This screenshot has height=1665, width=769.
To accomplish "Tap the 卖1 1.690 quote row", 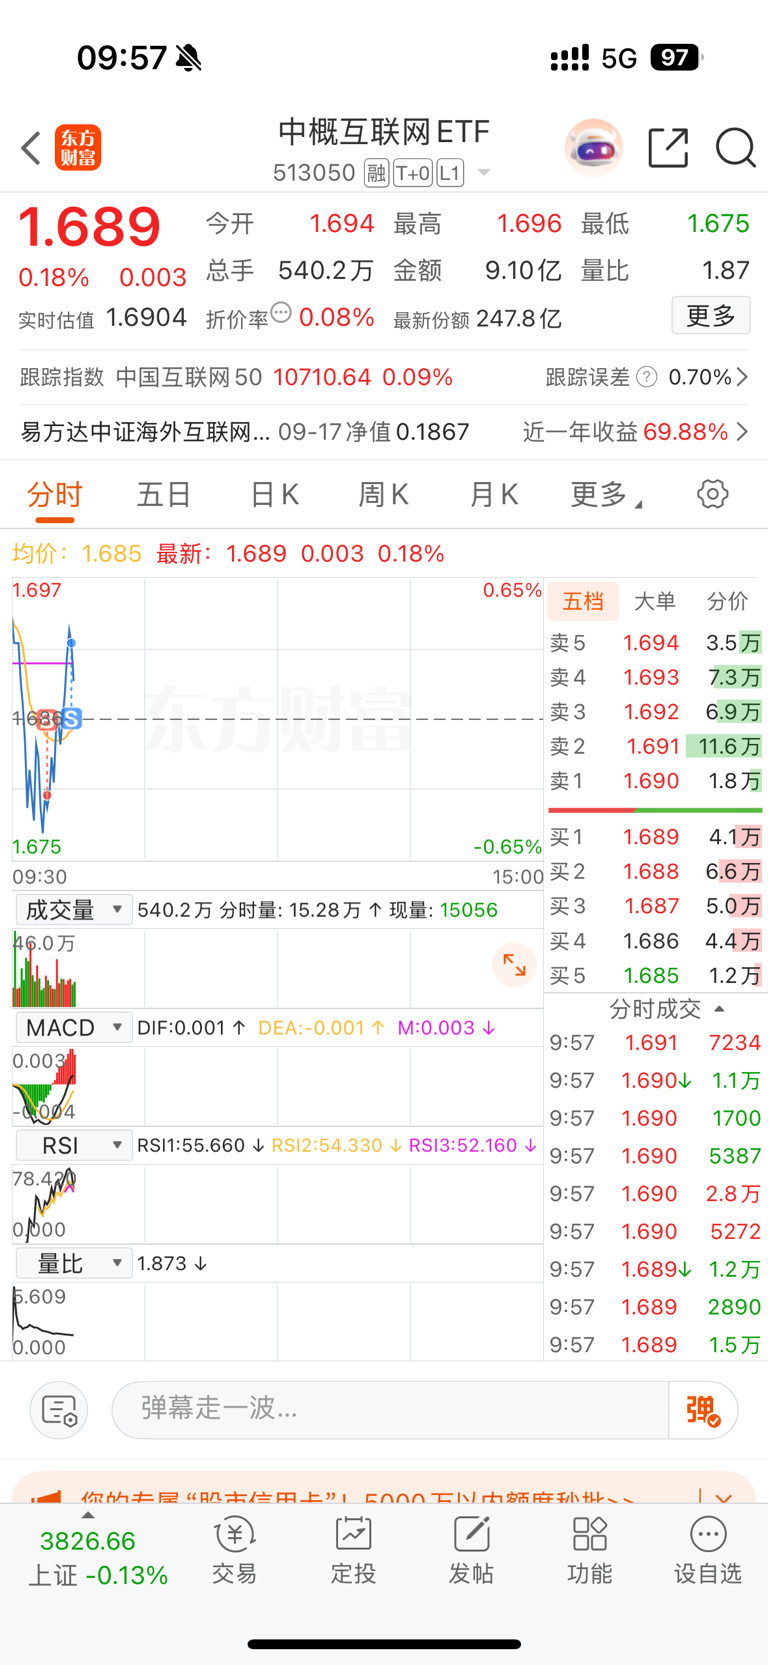I will pos(655,781).
